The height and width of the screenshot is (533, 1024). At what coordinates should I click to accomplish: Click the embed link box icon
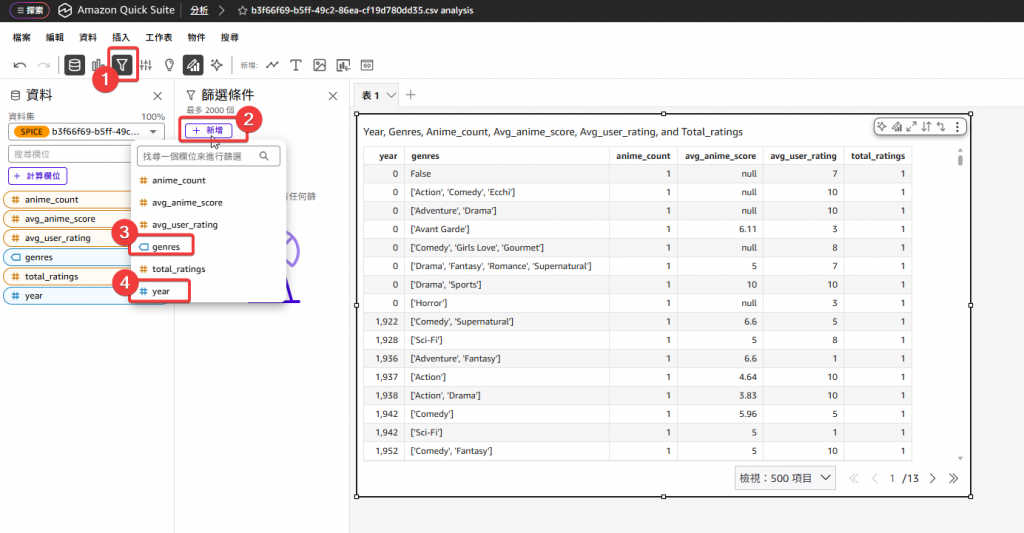(x=367, y=65)
